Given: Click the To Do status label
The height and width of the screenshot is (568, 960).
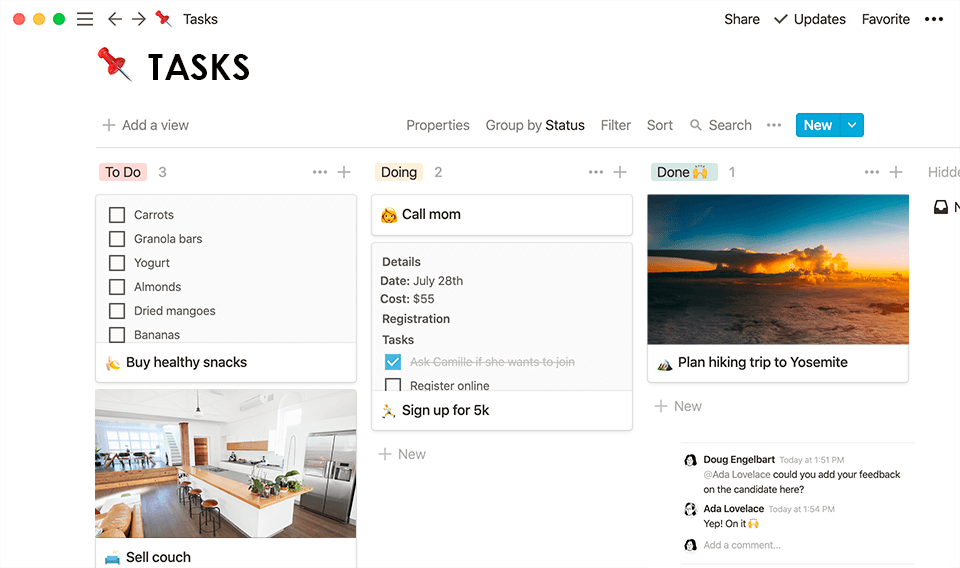Looking at the screenshot, I should point(123,172).
